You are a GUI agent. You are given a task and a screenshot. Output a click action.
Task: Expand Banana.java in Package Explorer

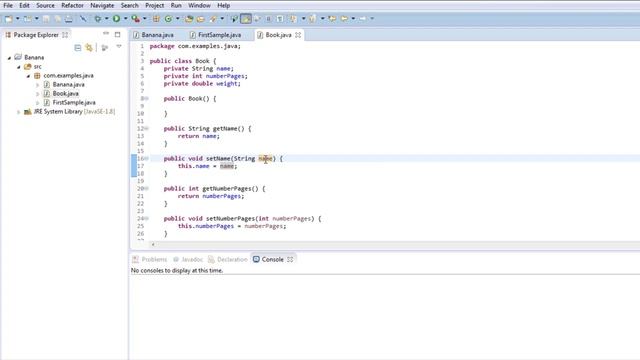tap(38, 85)
